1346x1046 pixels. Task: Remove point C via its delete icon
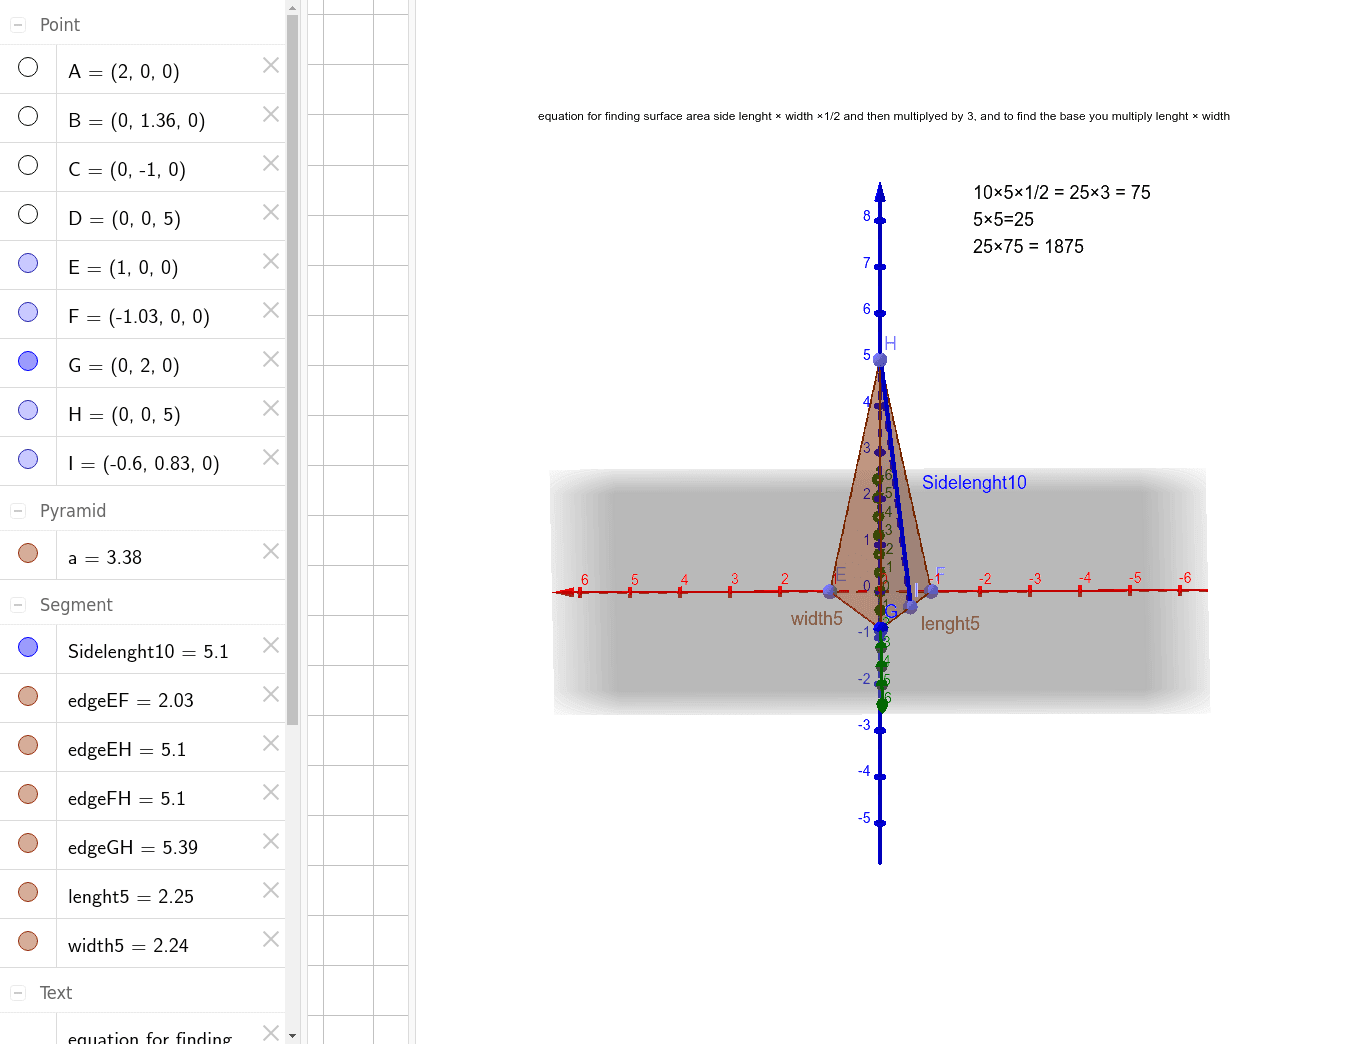(270, 163)
